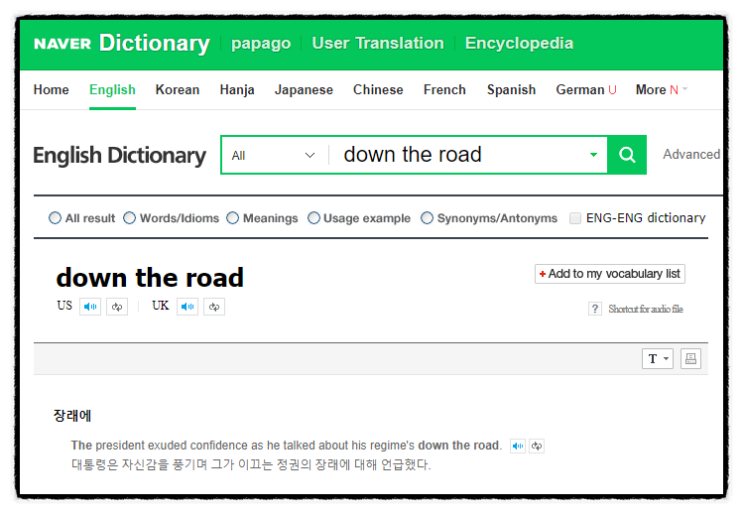This screenshot has width=743, height=514.
Task: Play audio for the example sentence
Action: click(518, 446)
